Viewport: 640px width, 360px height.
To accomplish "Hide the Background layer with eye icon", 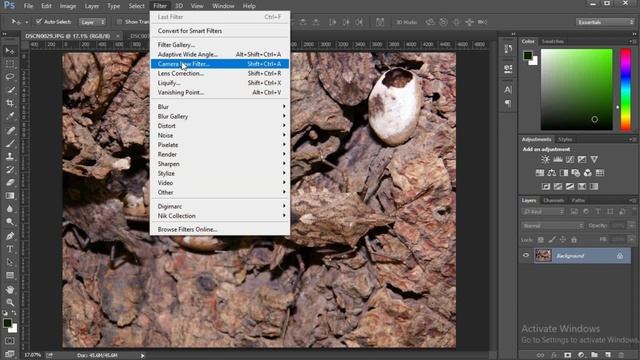I will coord(526,256).
